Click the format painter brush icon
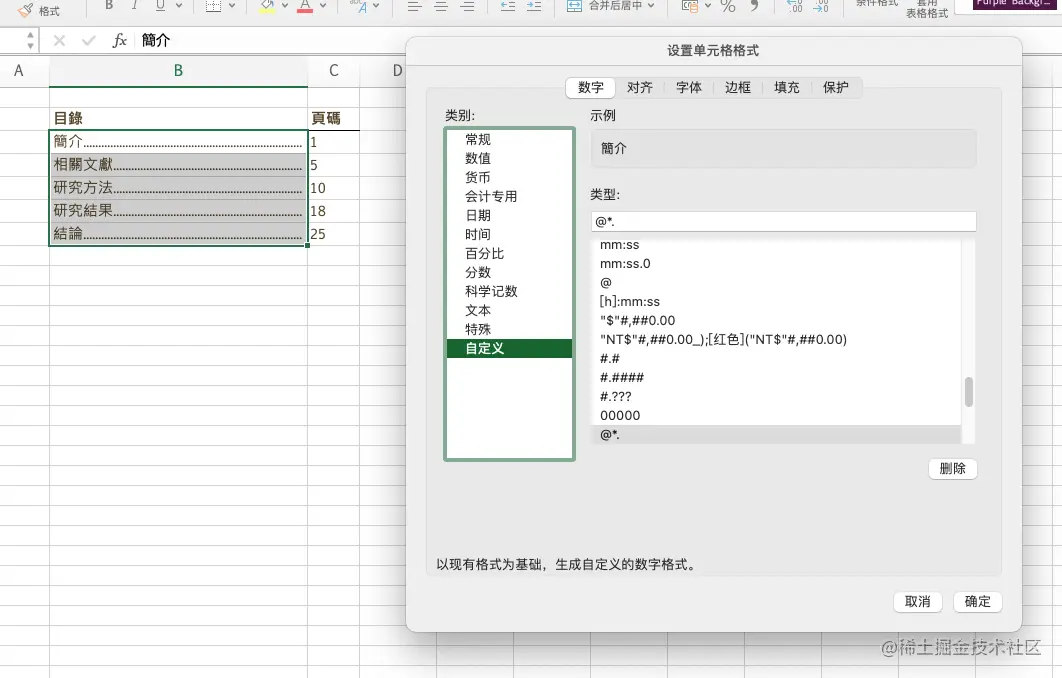The height and width of the screenshot is (678, 1062). (25, 10)
